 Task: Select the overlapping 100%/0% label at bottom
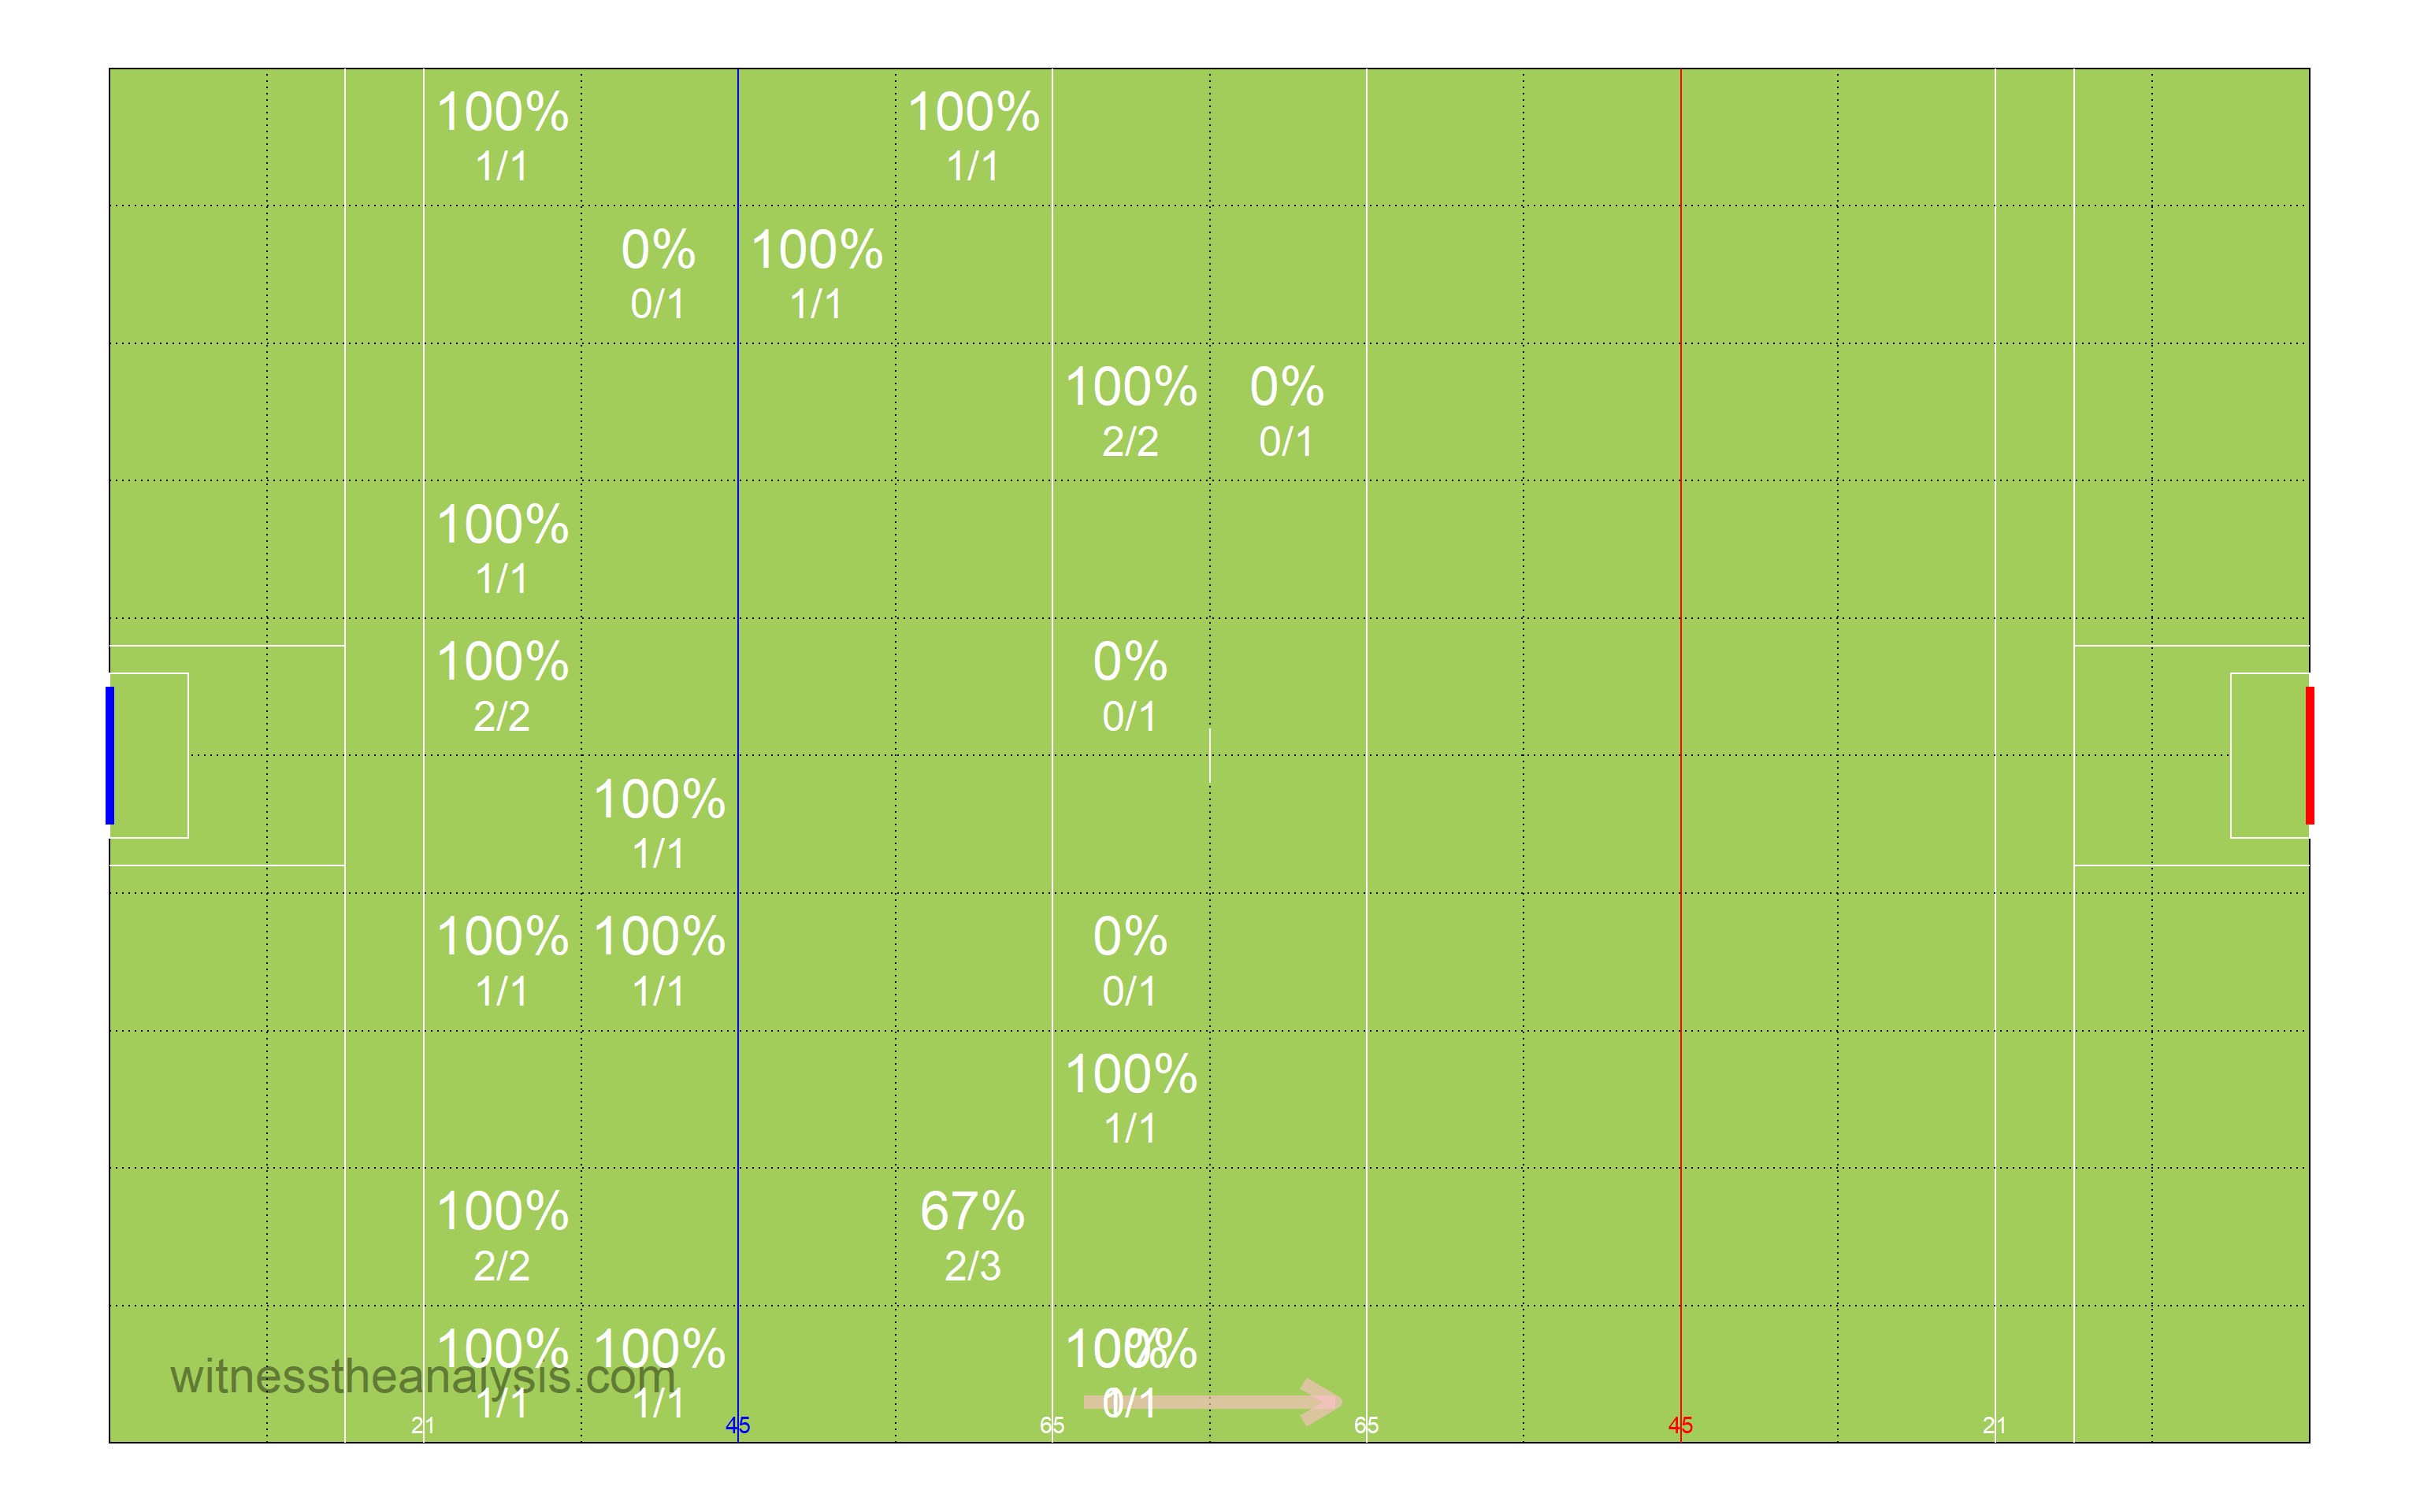click(x=1131, y=1374)
